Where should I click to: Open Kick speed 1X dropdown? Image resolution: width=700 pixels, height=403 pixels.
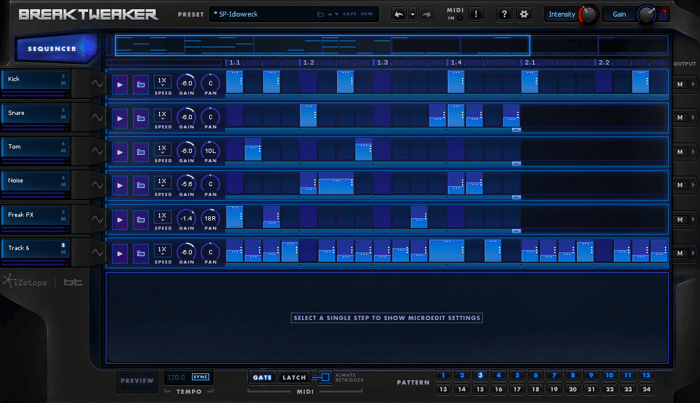[162, 82]
